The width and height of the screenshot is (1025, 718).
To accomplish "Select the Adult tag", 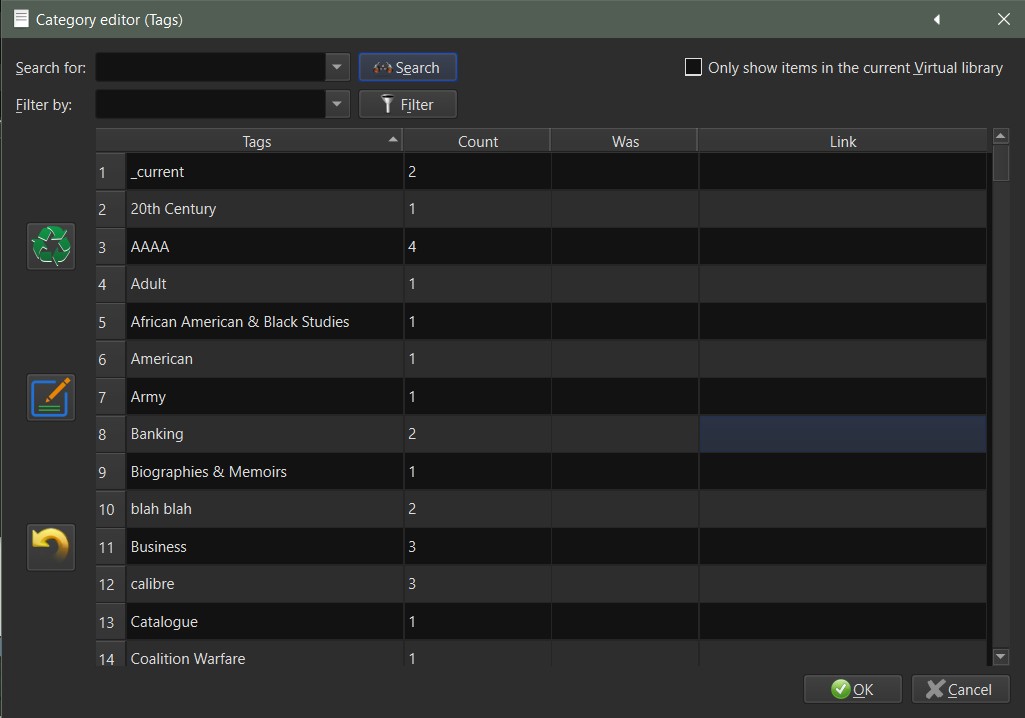I will pyautogui.click(x=265, y=284).
